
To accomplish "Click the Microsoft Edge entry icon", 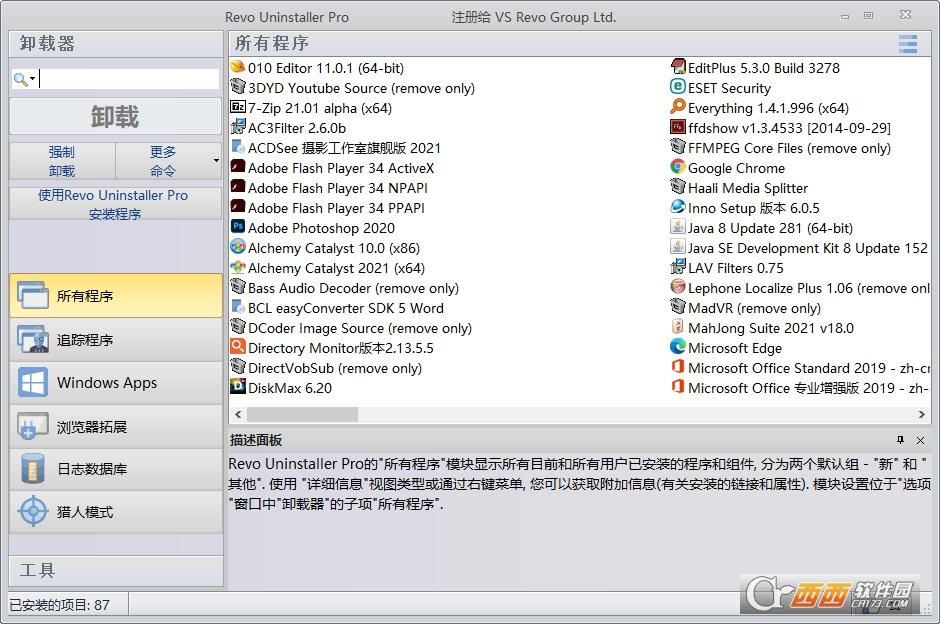I will (x=680, y=348).
